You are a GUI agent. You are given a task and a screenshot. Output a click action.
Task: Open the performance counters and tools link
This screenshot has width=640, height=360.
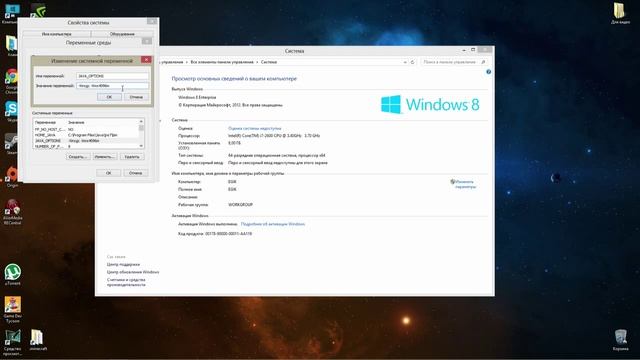tap(126, 282)
